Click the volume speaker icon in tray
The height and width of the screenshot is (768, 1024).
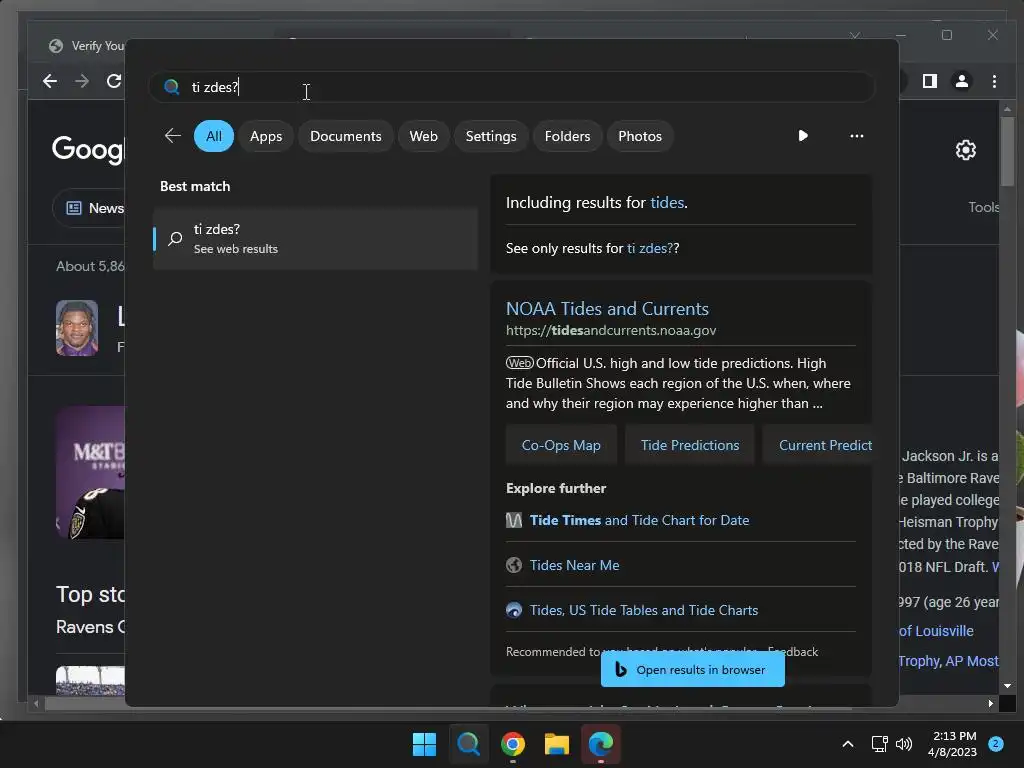pos(904,744)
